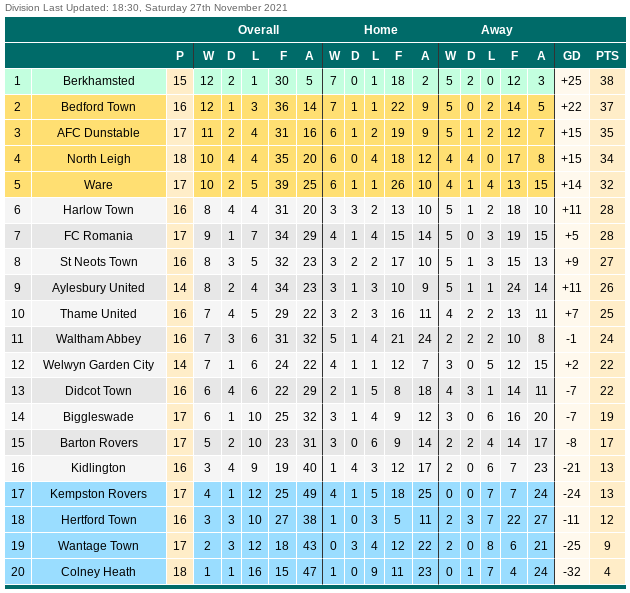The height and width of the screenshot is (593, 630).
Task: Select AFC Dunstable in the table
Action: click(x=98, y=133)
